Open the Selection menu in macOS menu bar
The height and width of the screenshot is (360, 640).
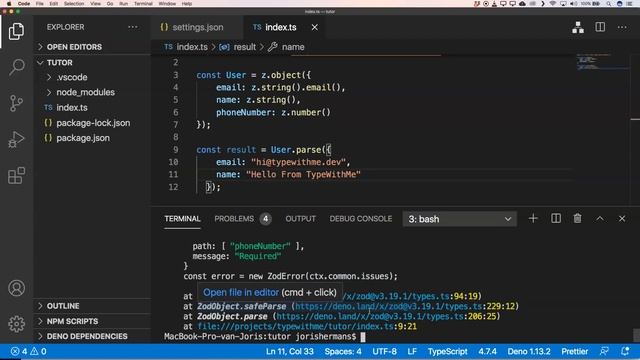coord(74,3)
